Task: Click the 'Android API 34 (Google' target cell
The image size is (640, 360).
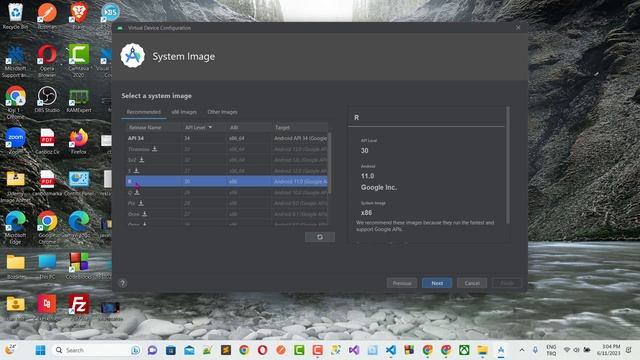Action: [x=300, y=138]
